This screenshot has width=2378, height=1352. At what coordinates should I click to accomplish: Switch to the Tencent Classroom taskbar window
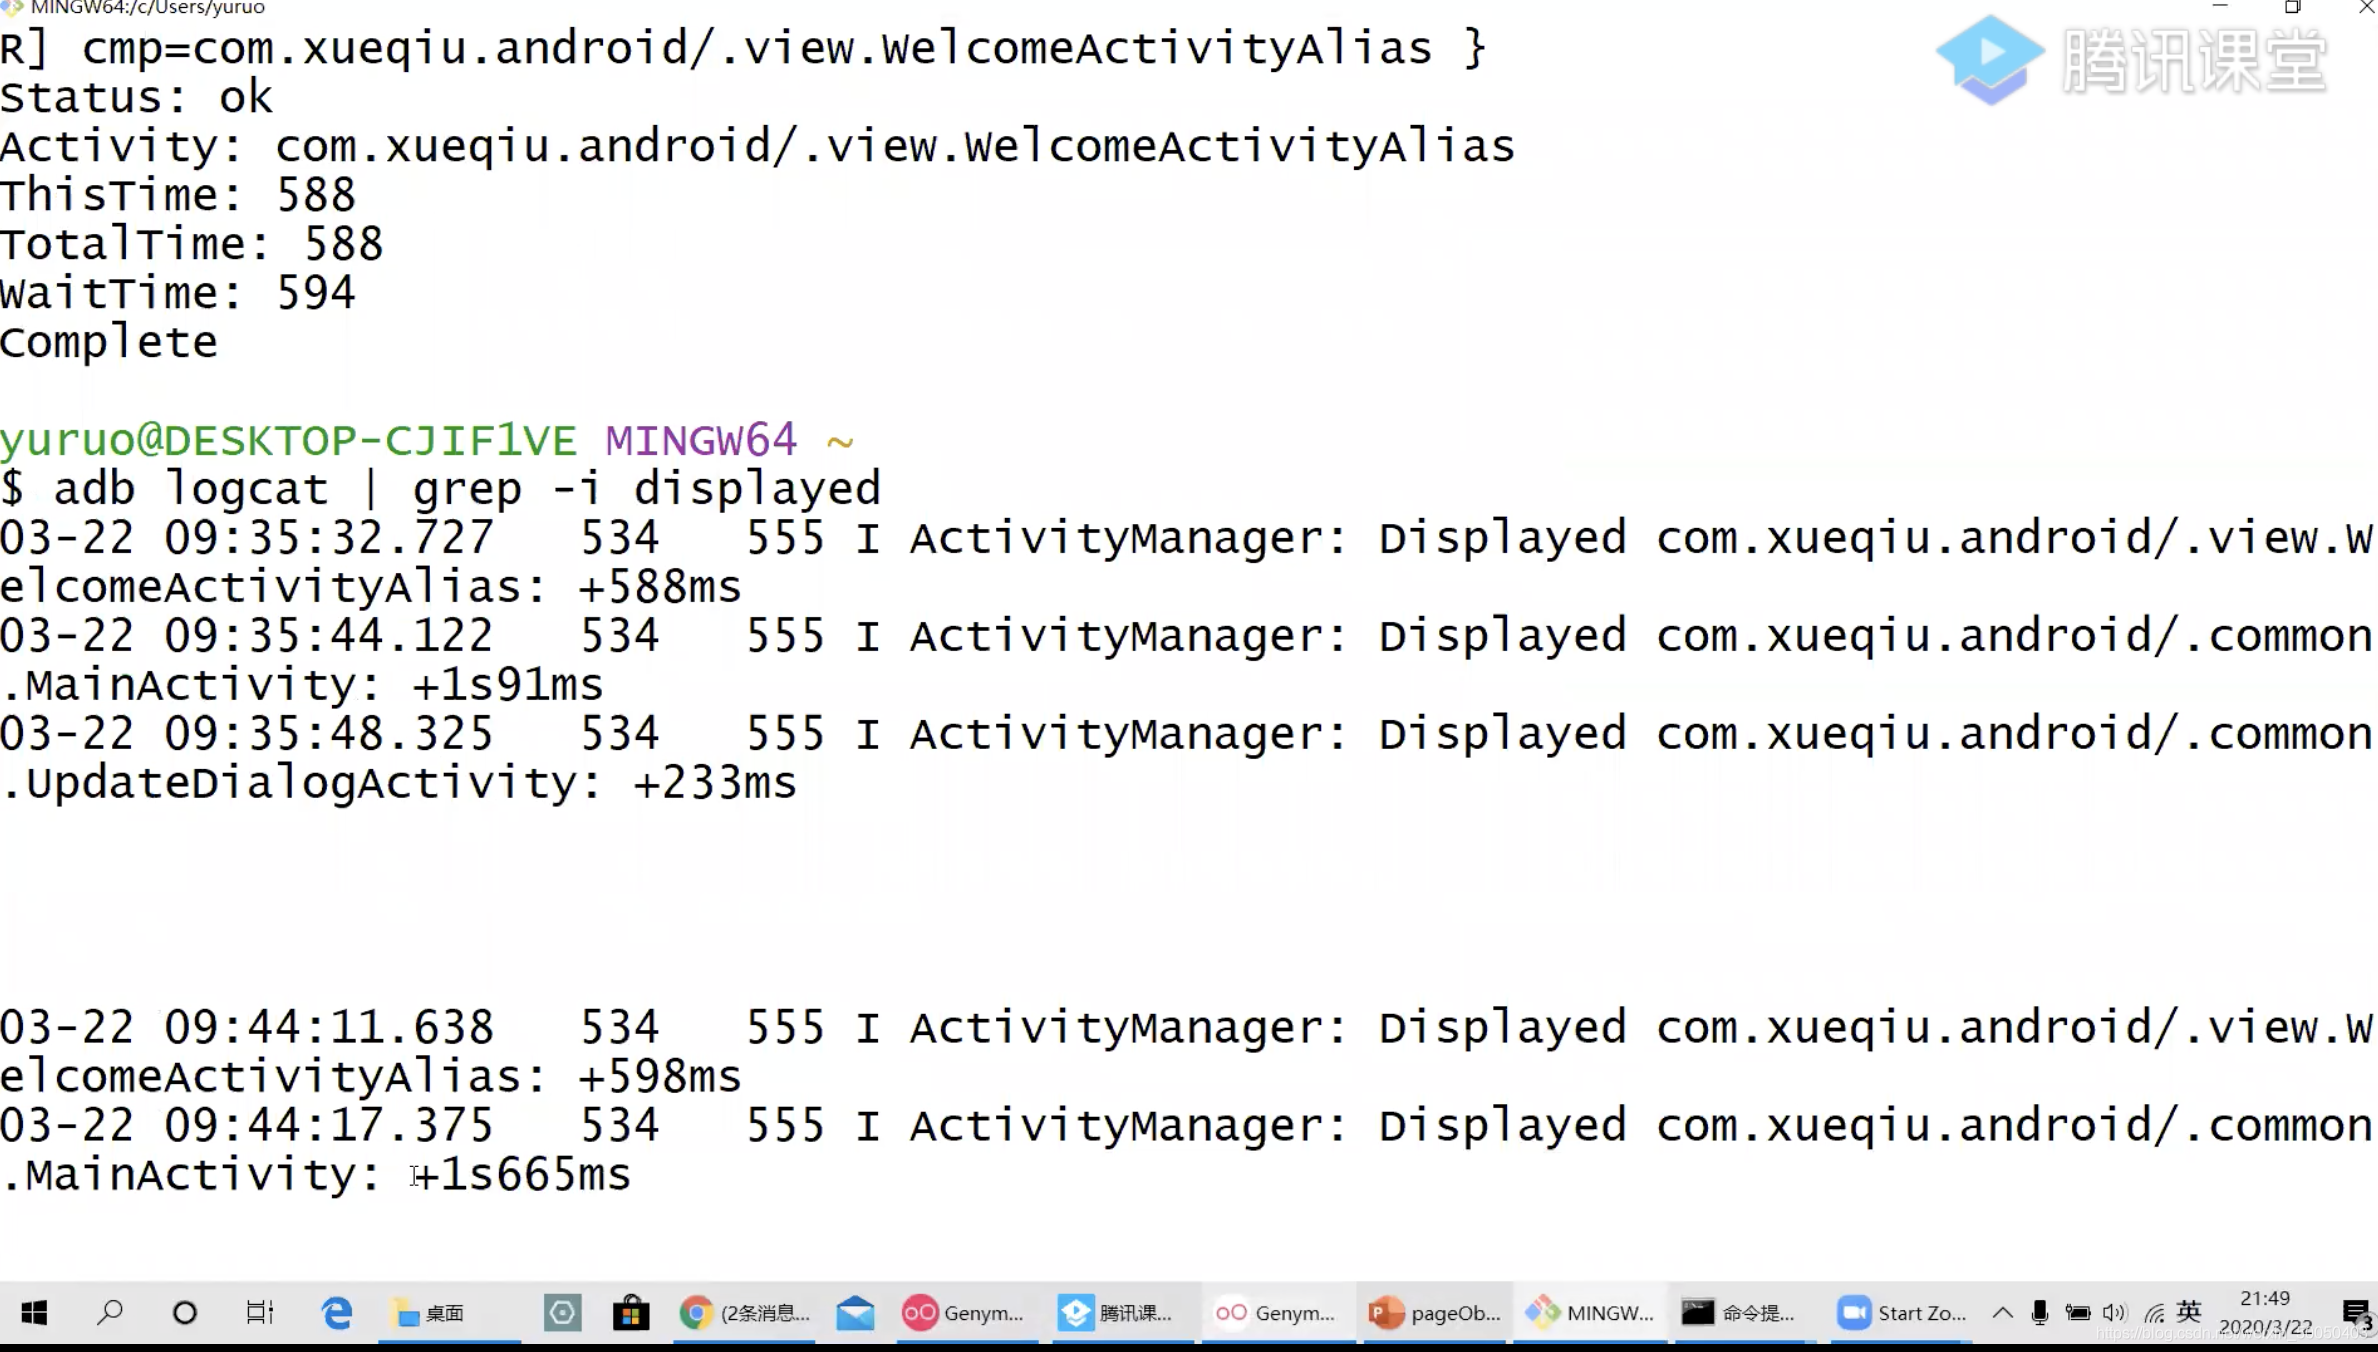1117,1313
